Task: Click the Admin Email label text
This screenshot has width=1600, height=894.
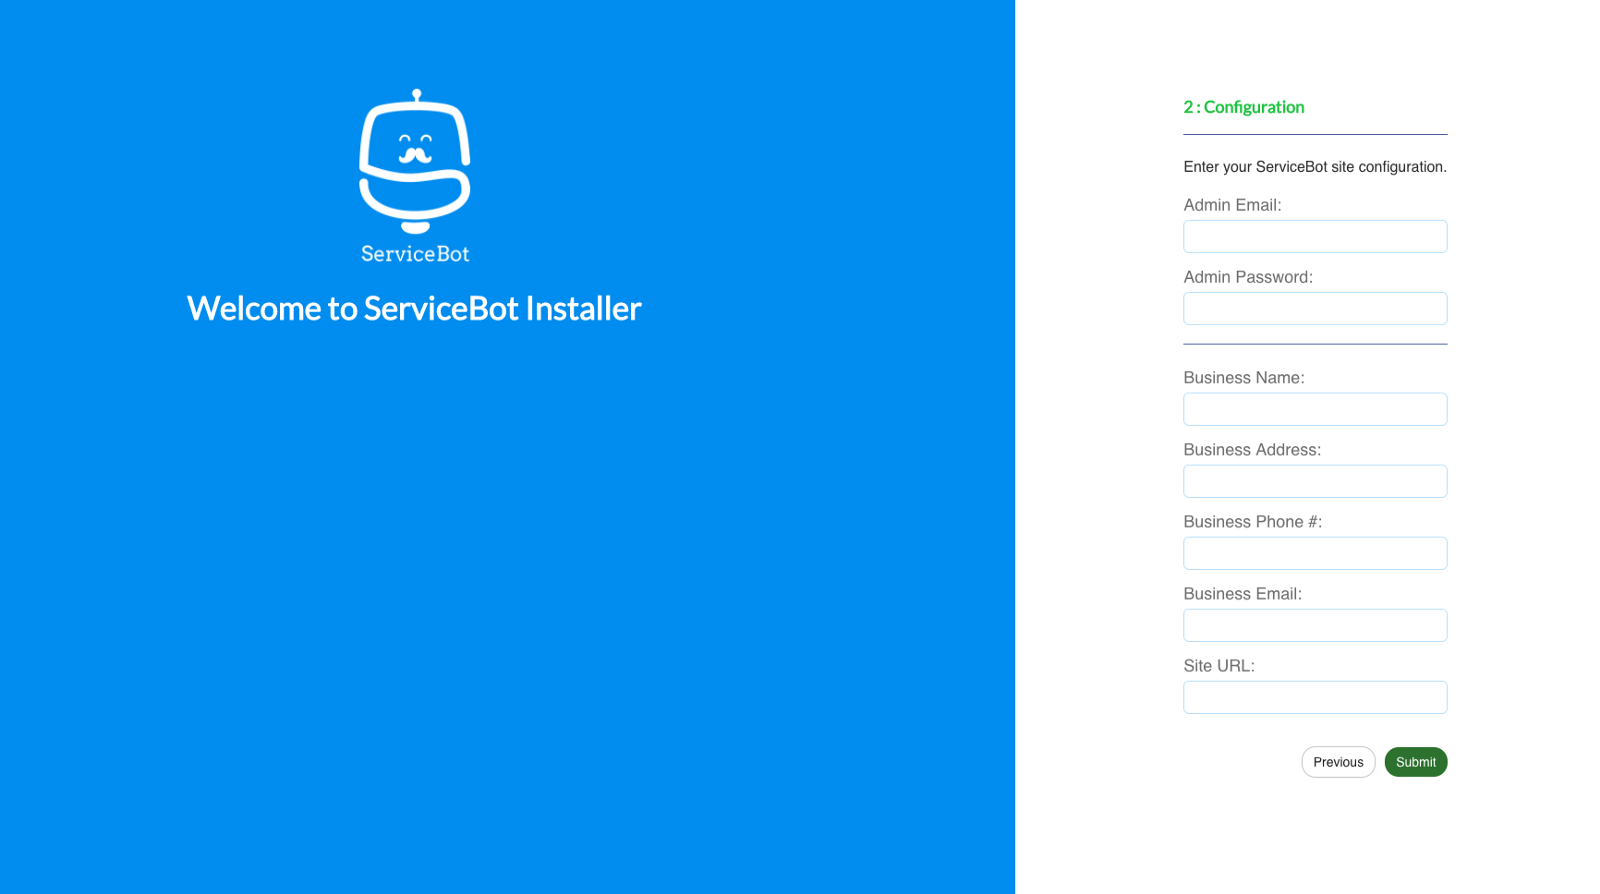Action: pos(1232,205)
